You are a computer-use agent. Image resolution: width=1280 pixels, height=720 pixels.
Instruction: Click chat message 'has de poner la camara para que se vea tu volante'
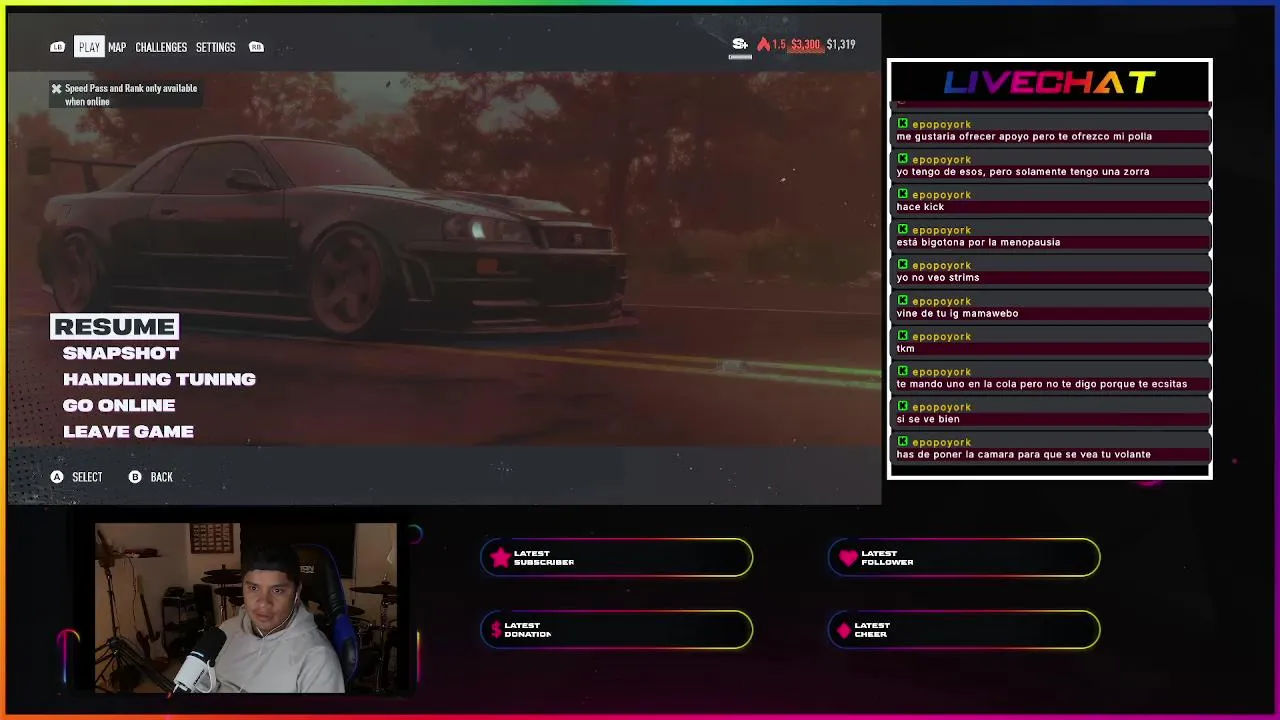coord(1023,454)
